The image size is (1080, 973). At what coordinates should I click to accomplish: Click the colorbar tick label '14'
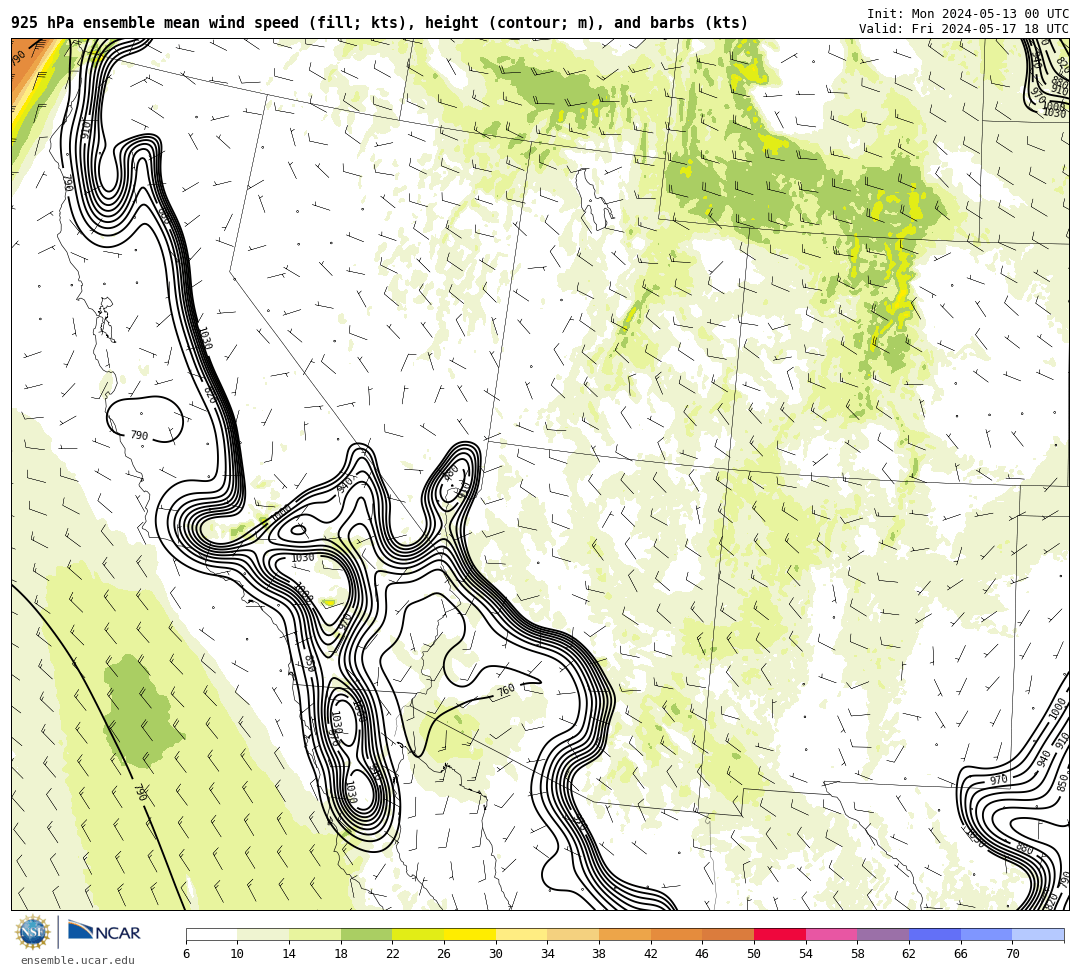click(x=289, y=954)
